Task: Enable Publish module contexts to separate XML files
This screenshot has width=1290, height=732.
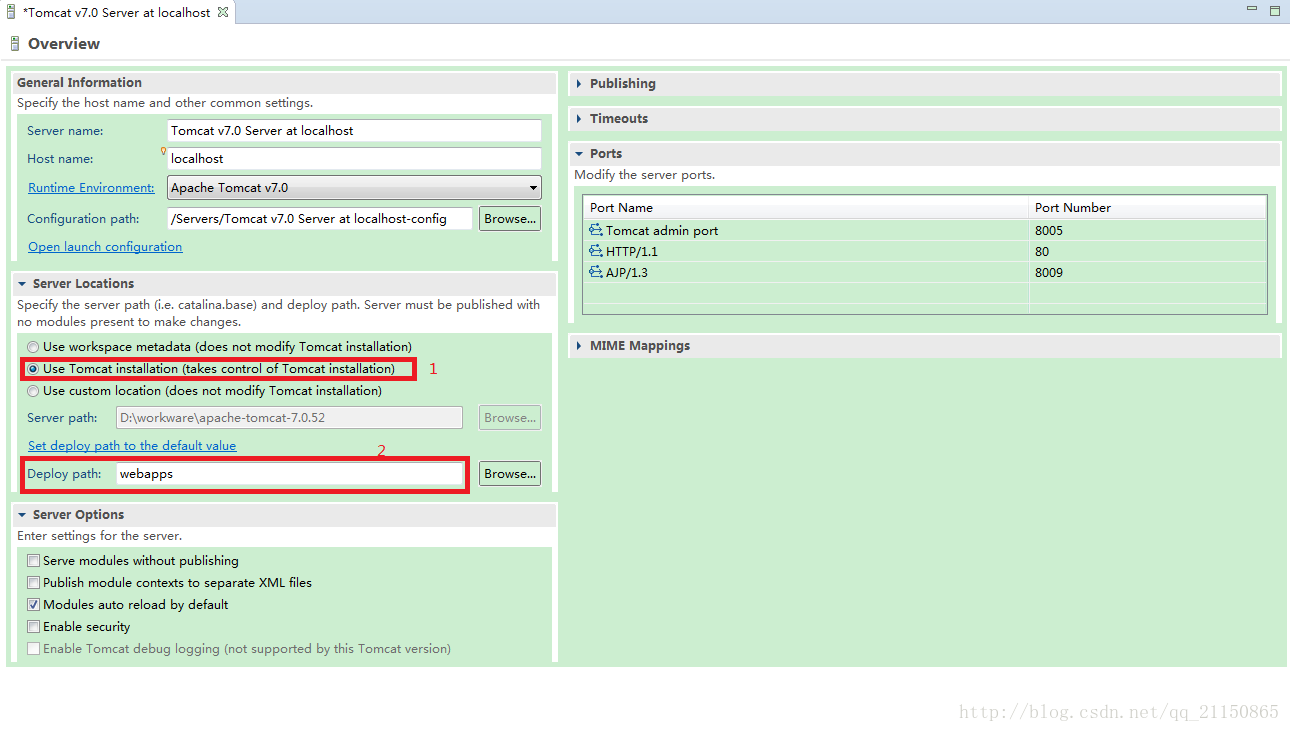Action: (x=34, y=583)
